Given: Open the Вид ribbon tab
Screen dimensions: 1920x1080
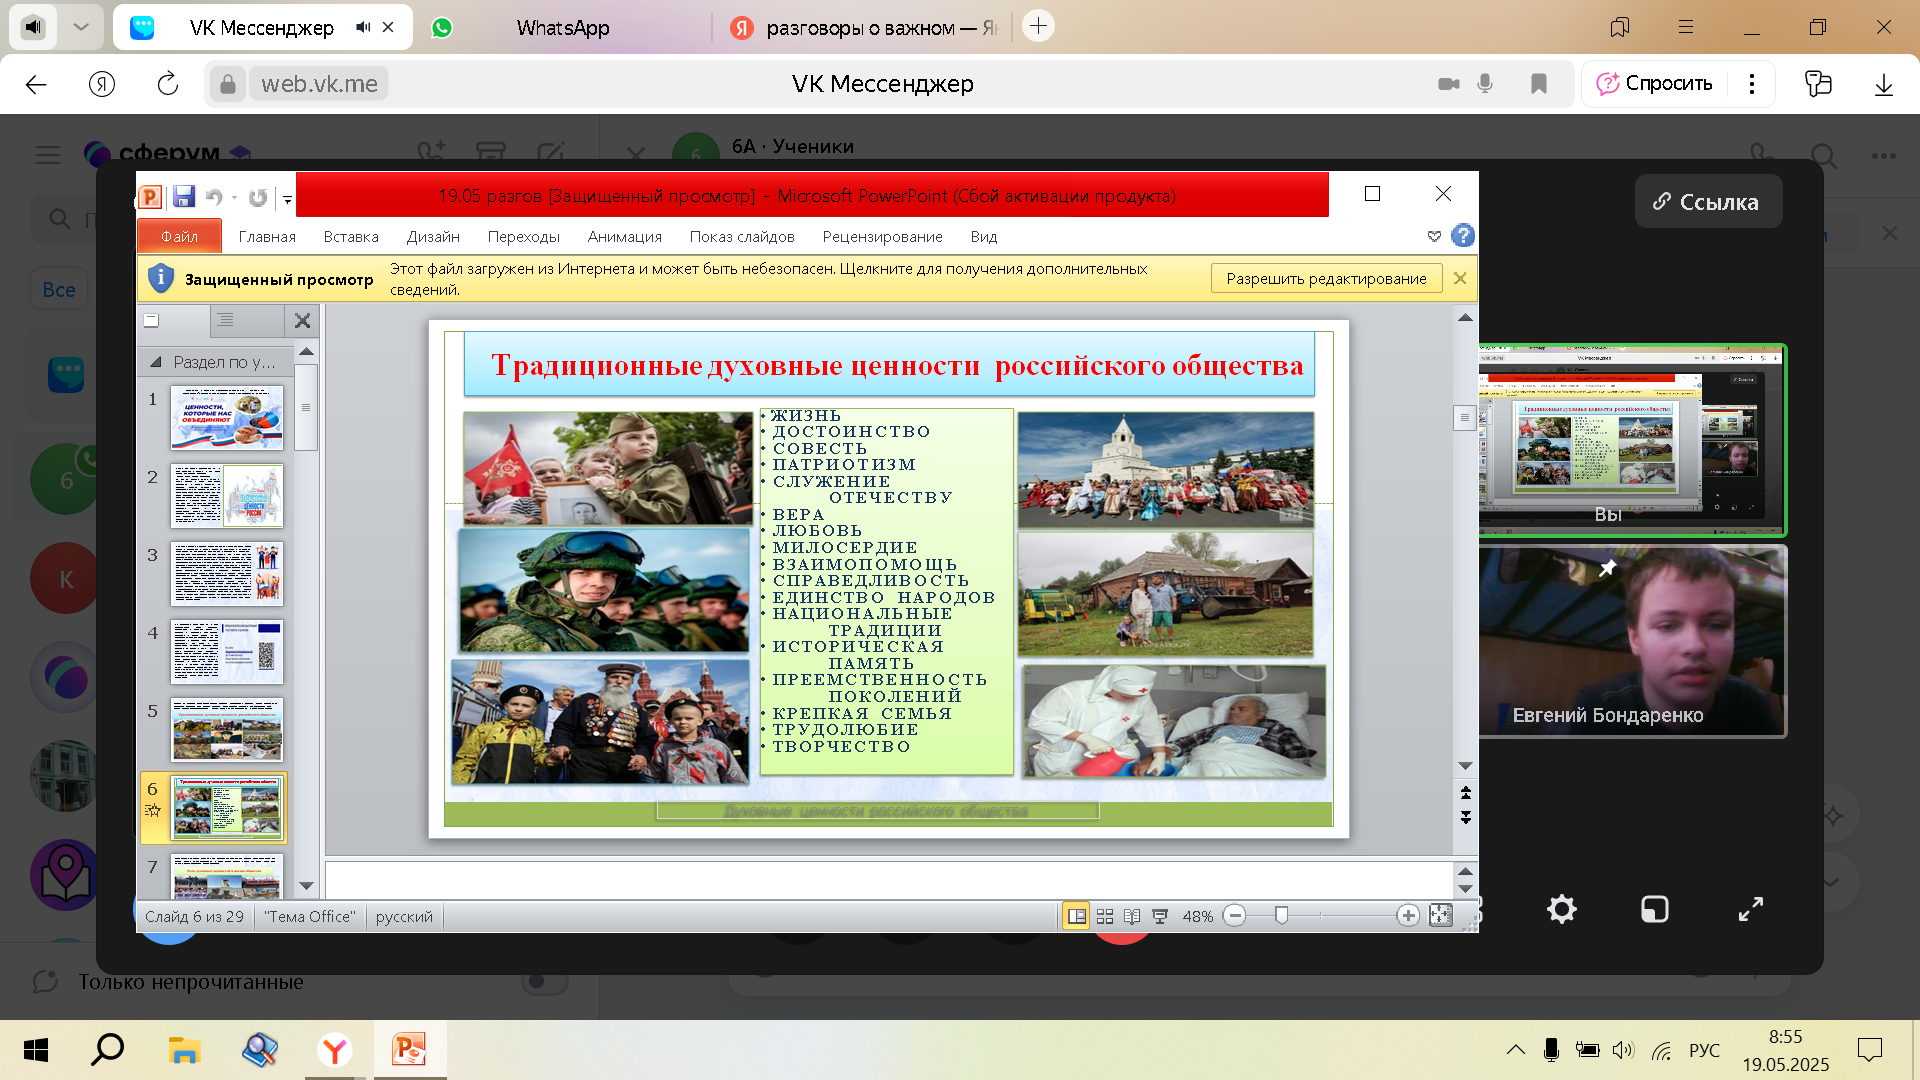Looking at the screenshot, I should click(x=983, y=236).
